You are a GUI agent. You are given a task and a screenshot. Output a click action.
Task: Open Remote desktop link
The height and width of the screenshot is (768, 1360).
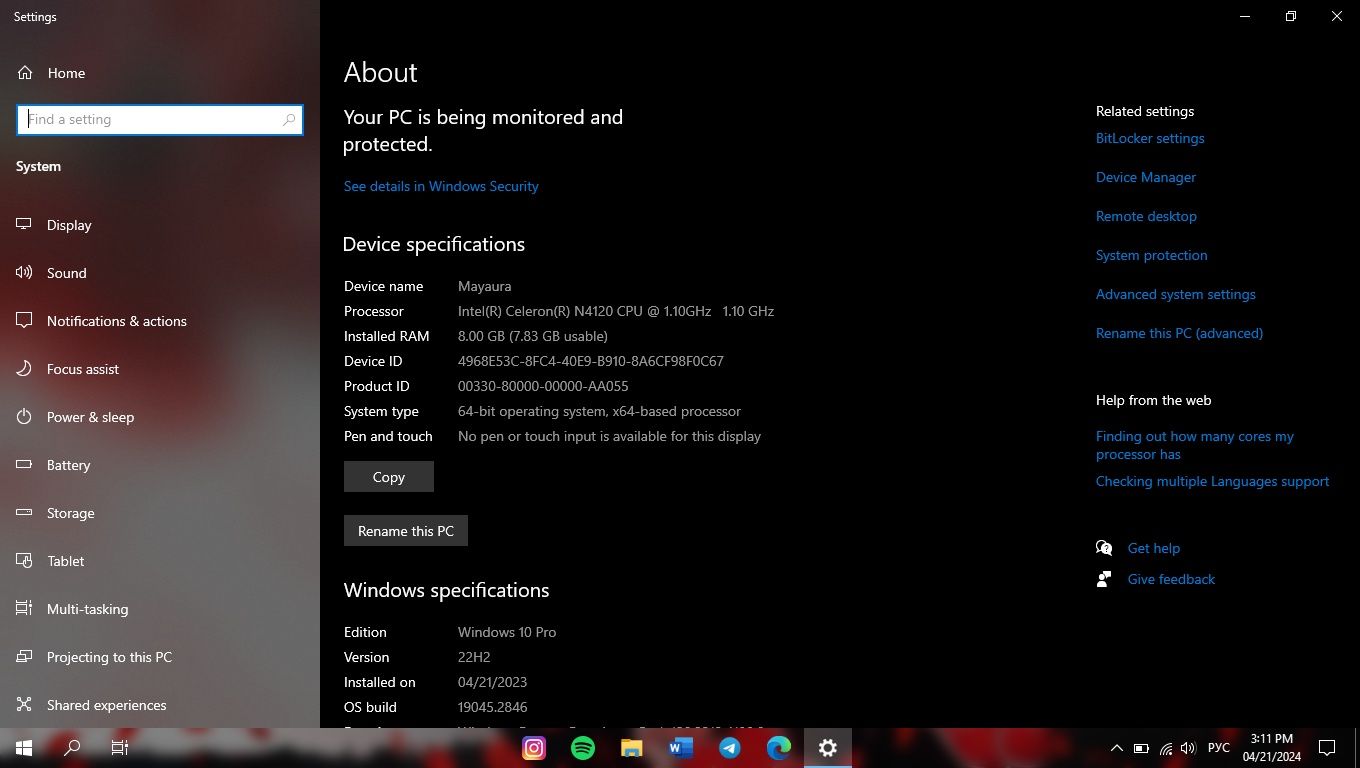click(1146, 216)
